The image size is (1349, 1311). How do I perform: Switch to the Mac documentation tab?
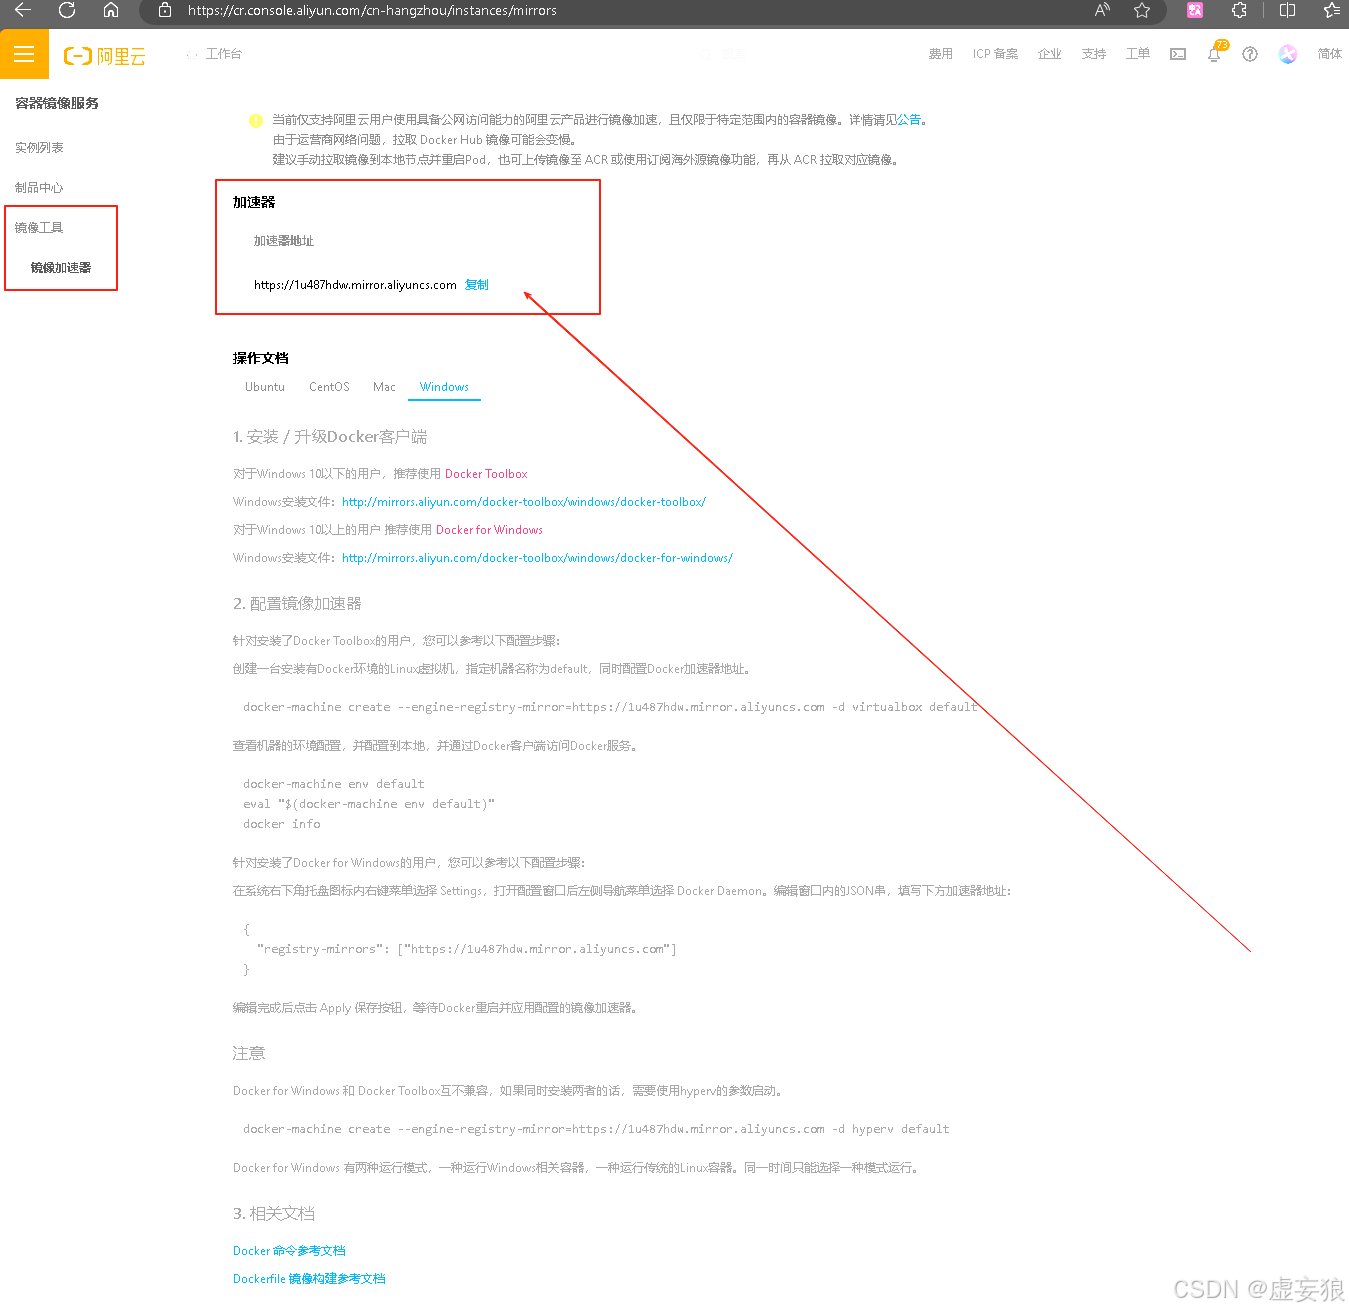tap(384, 387)
